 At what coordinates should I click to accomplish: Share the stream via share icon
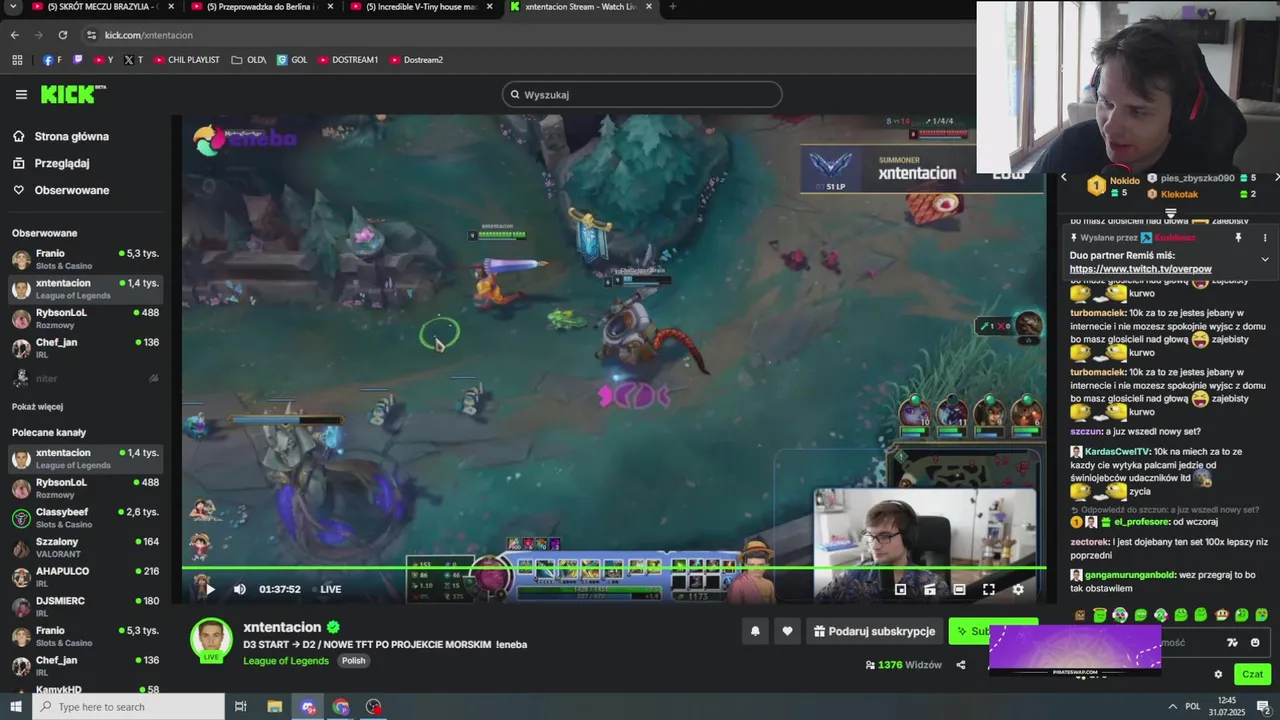[x=961, y=665]
